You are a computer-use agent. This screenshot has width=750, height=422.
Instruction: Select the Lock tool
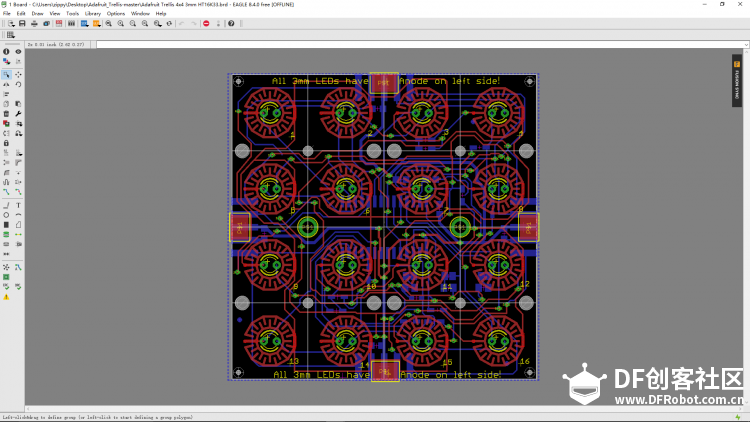(6, 143)
